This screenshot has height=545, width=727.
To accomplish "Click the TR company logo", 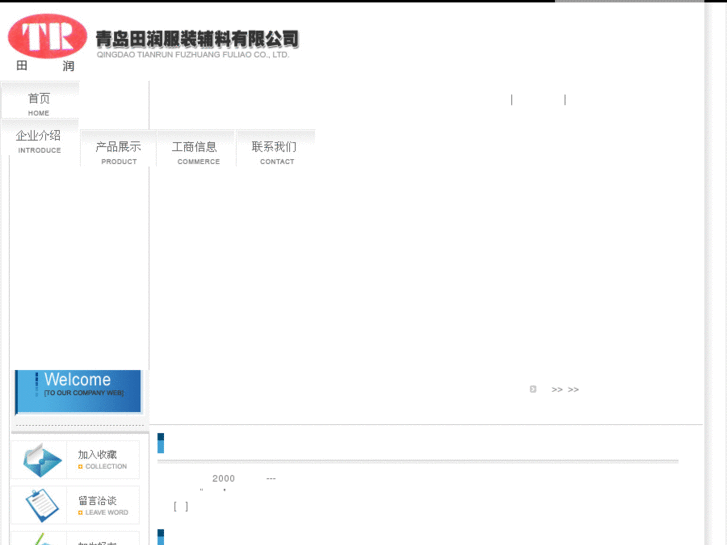I will 47,36.
